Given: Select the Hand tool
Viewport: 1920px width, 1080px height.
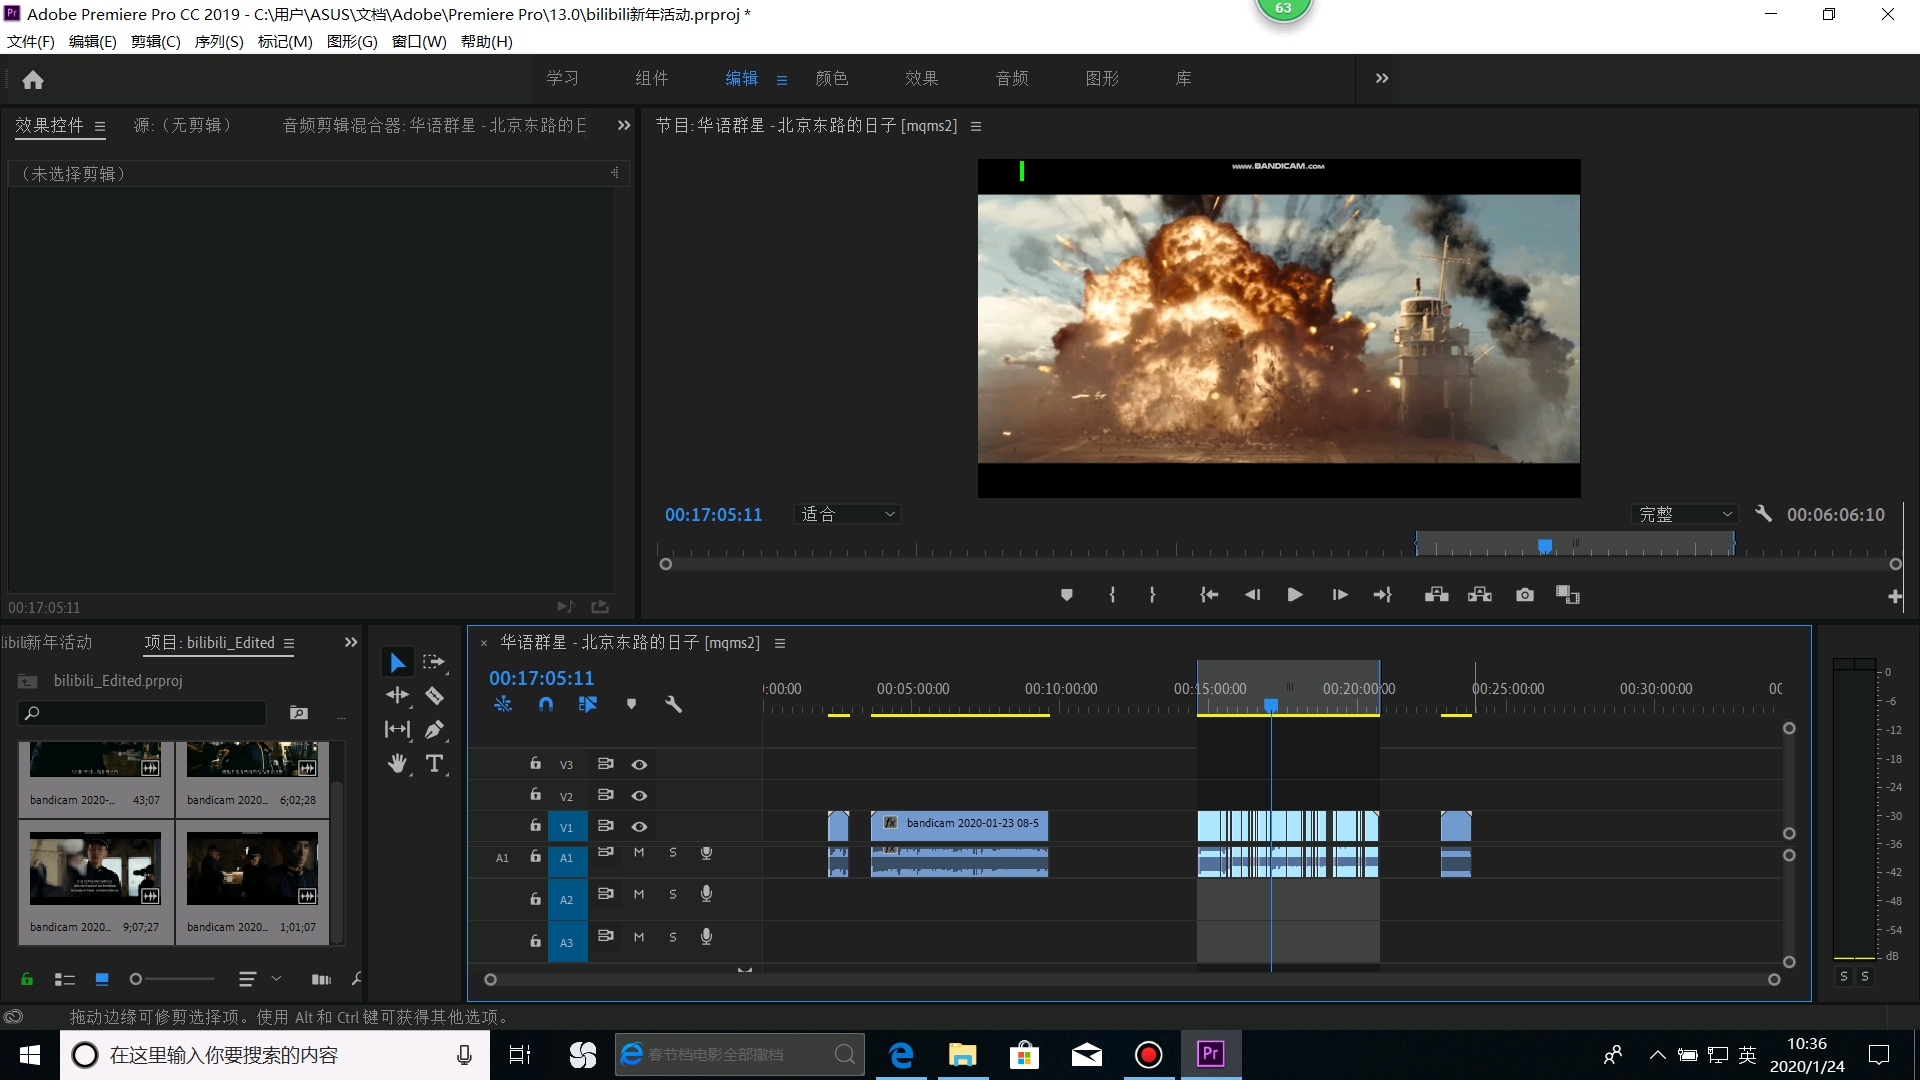Looking at the screenshot, I should [x=397, y=763].
